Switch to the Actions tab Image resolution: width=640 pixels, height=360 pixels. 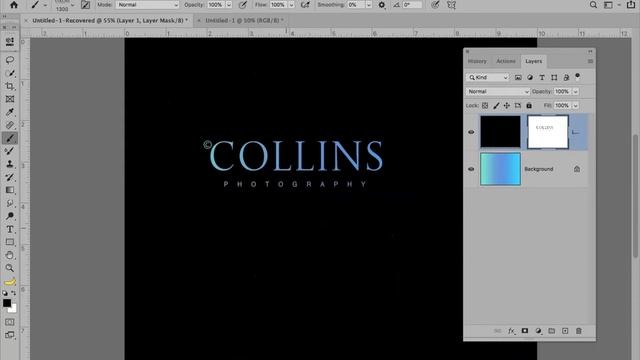[x=506, y=61]
